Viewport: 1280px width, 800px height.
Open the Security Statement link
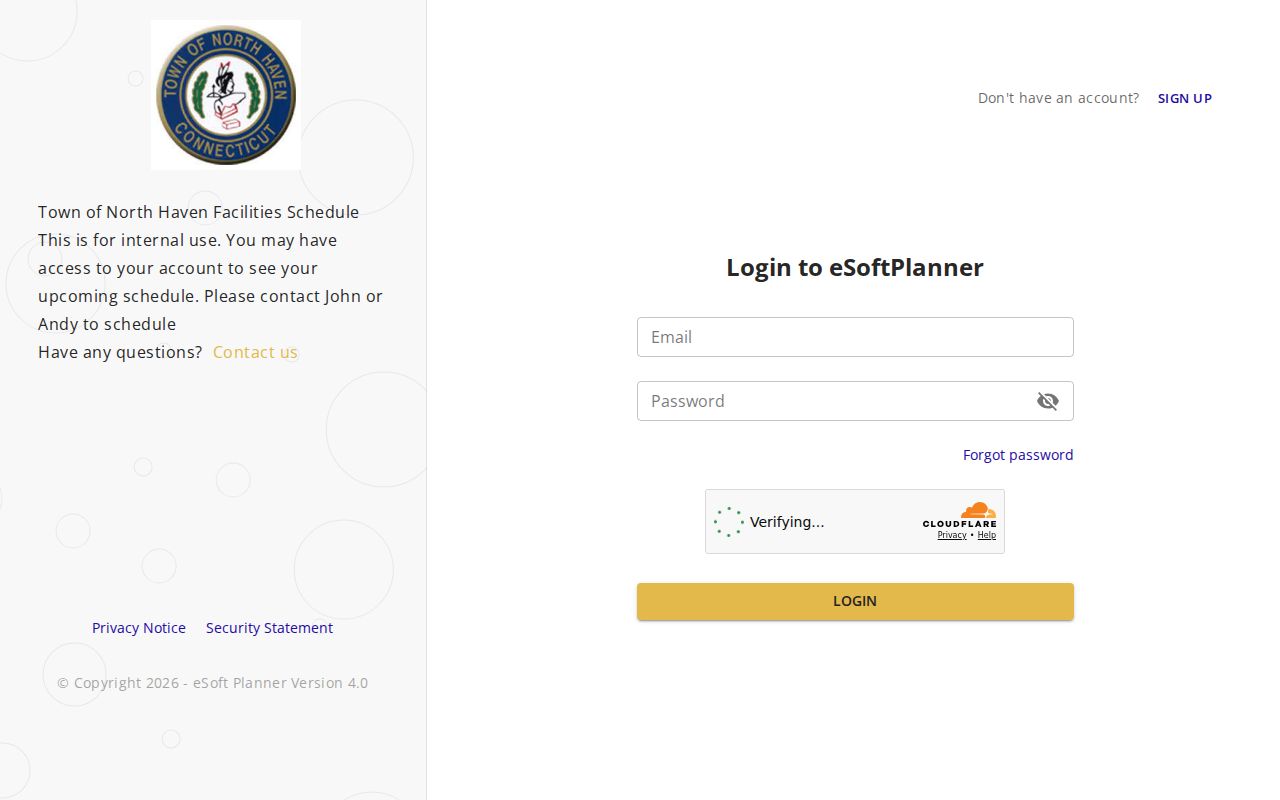click(269, 628)
